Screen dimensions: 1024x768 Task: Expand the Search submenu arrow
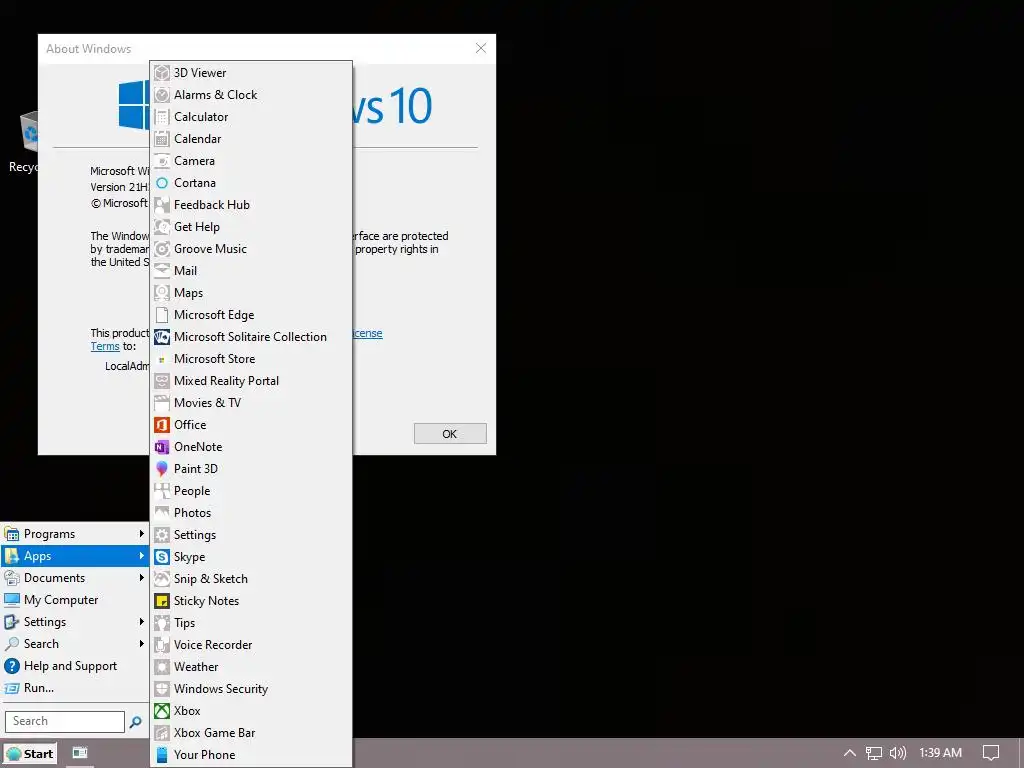pos(141,644)
